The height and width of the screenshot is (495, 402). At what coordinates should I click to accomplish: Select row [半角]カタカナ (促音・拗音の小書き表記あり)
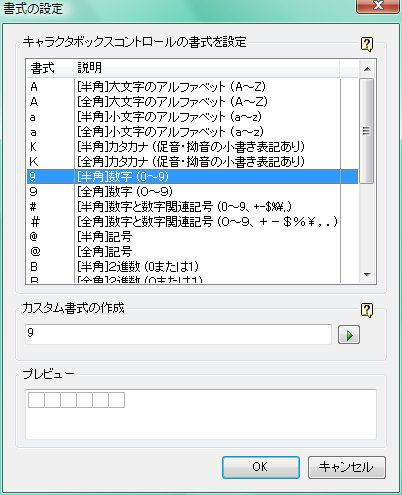pos(192,147)
